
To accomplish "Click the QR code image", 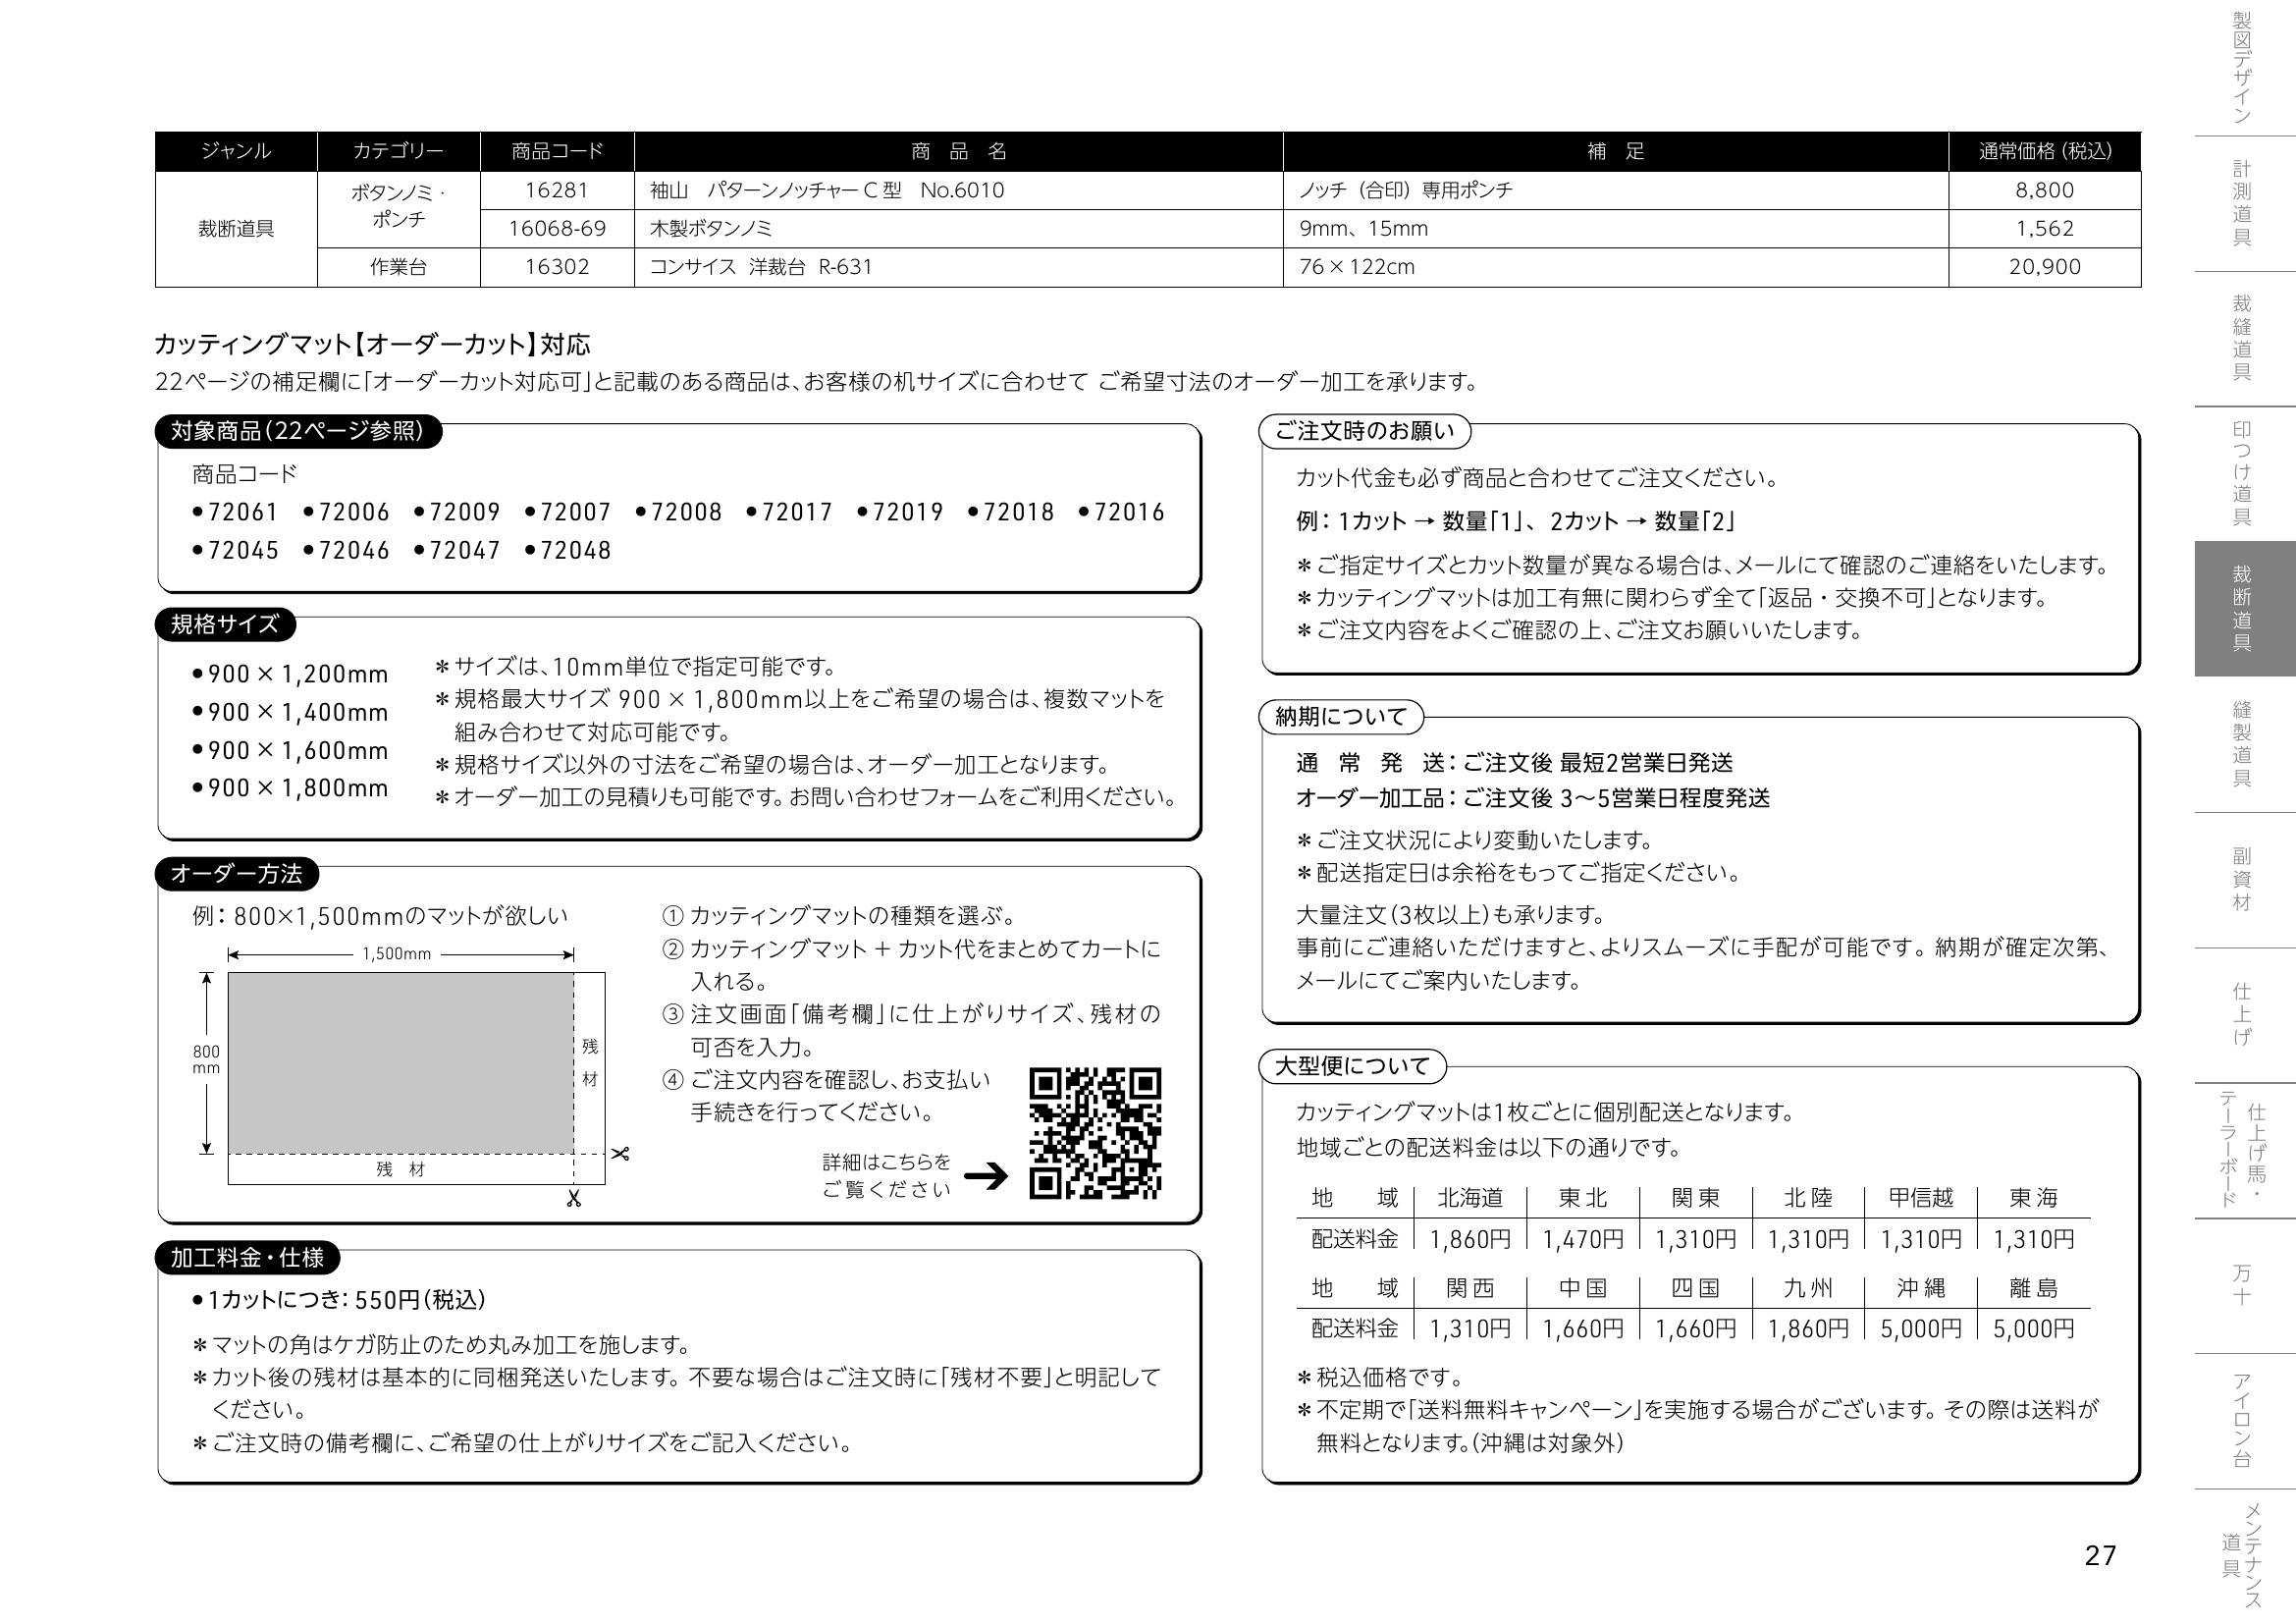I will (1095, 1133).
